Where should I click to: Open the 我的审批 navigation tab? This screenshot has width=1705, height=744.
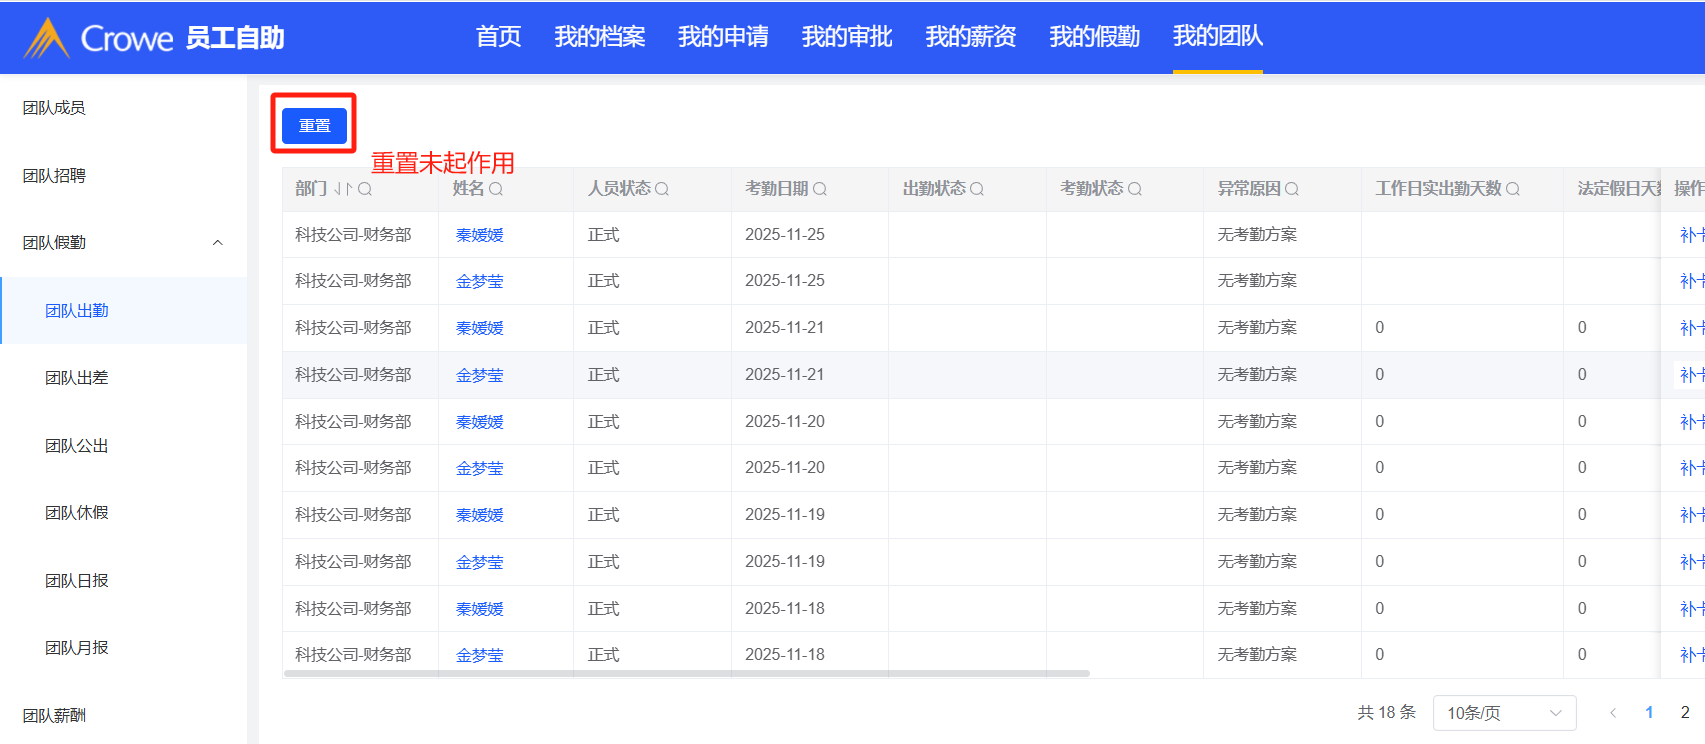(846, 37)
